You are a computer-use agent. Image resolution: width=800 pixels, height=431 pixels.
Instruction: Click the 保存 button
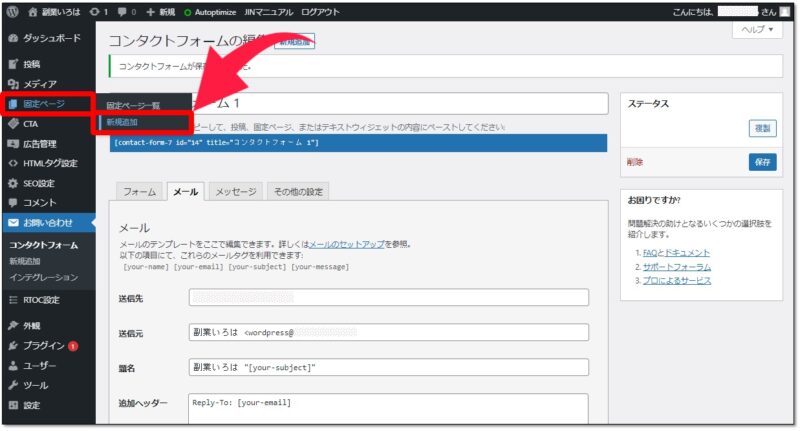point(763,162)
